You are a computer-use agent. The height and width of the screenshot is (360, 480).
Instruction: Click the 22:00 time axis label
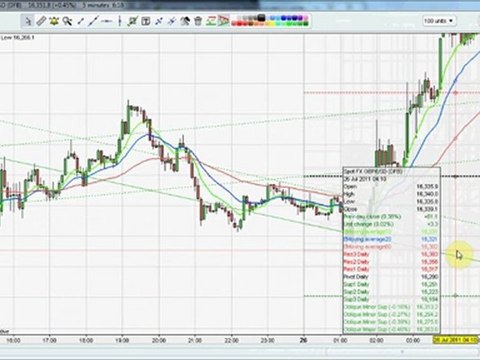point(231,341)
